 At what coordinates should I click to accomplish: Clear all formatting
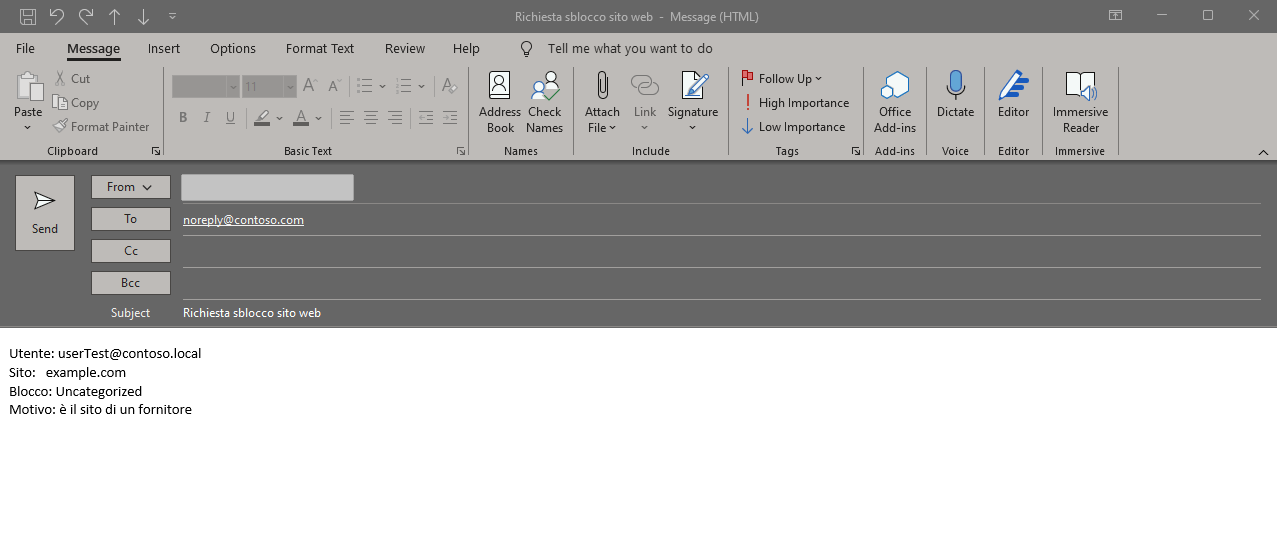pos(449,86)
